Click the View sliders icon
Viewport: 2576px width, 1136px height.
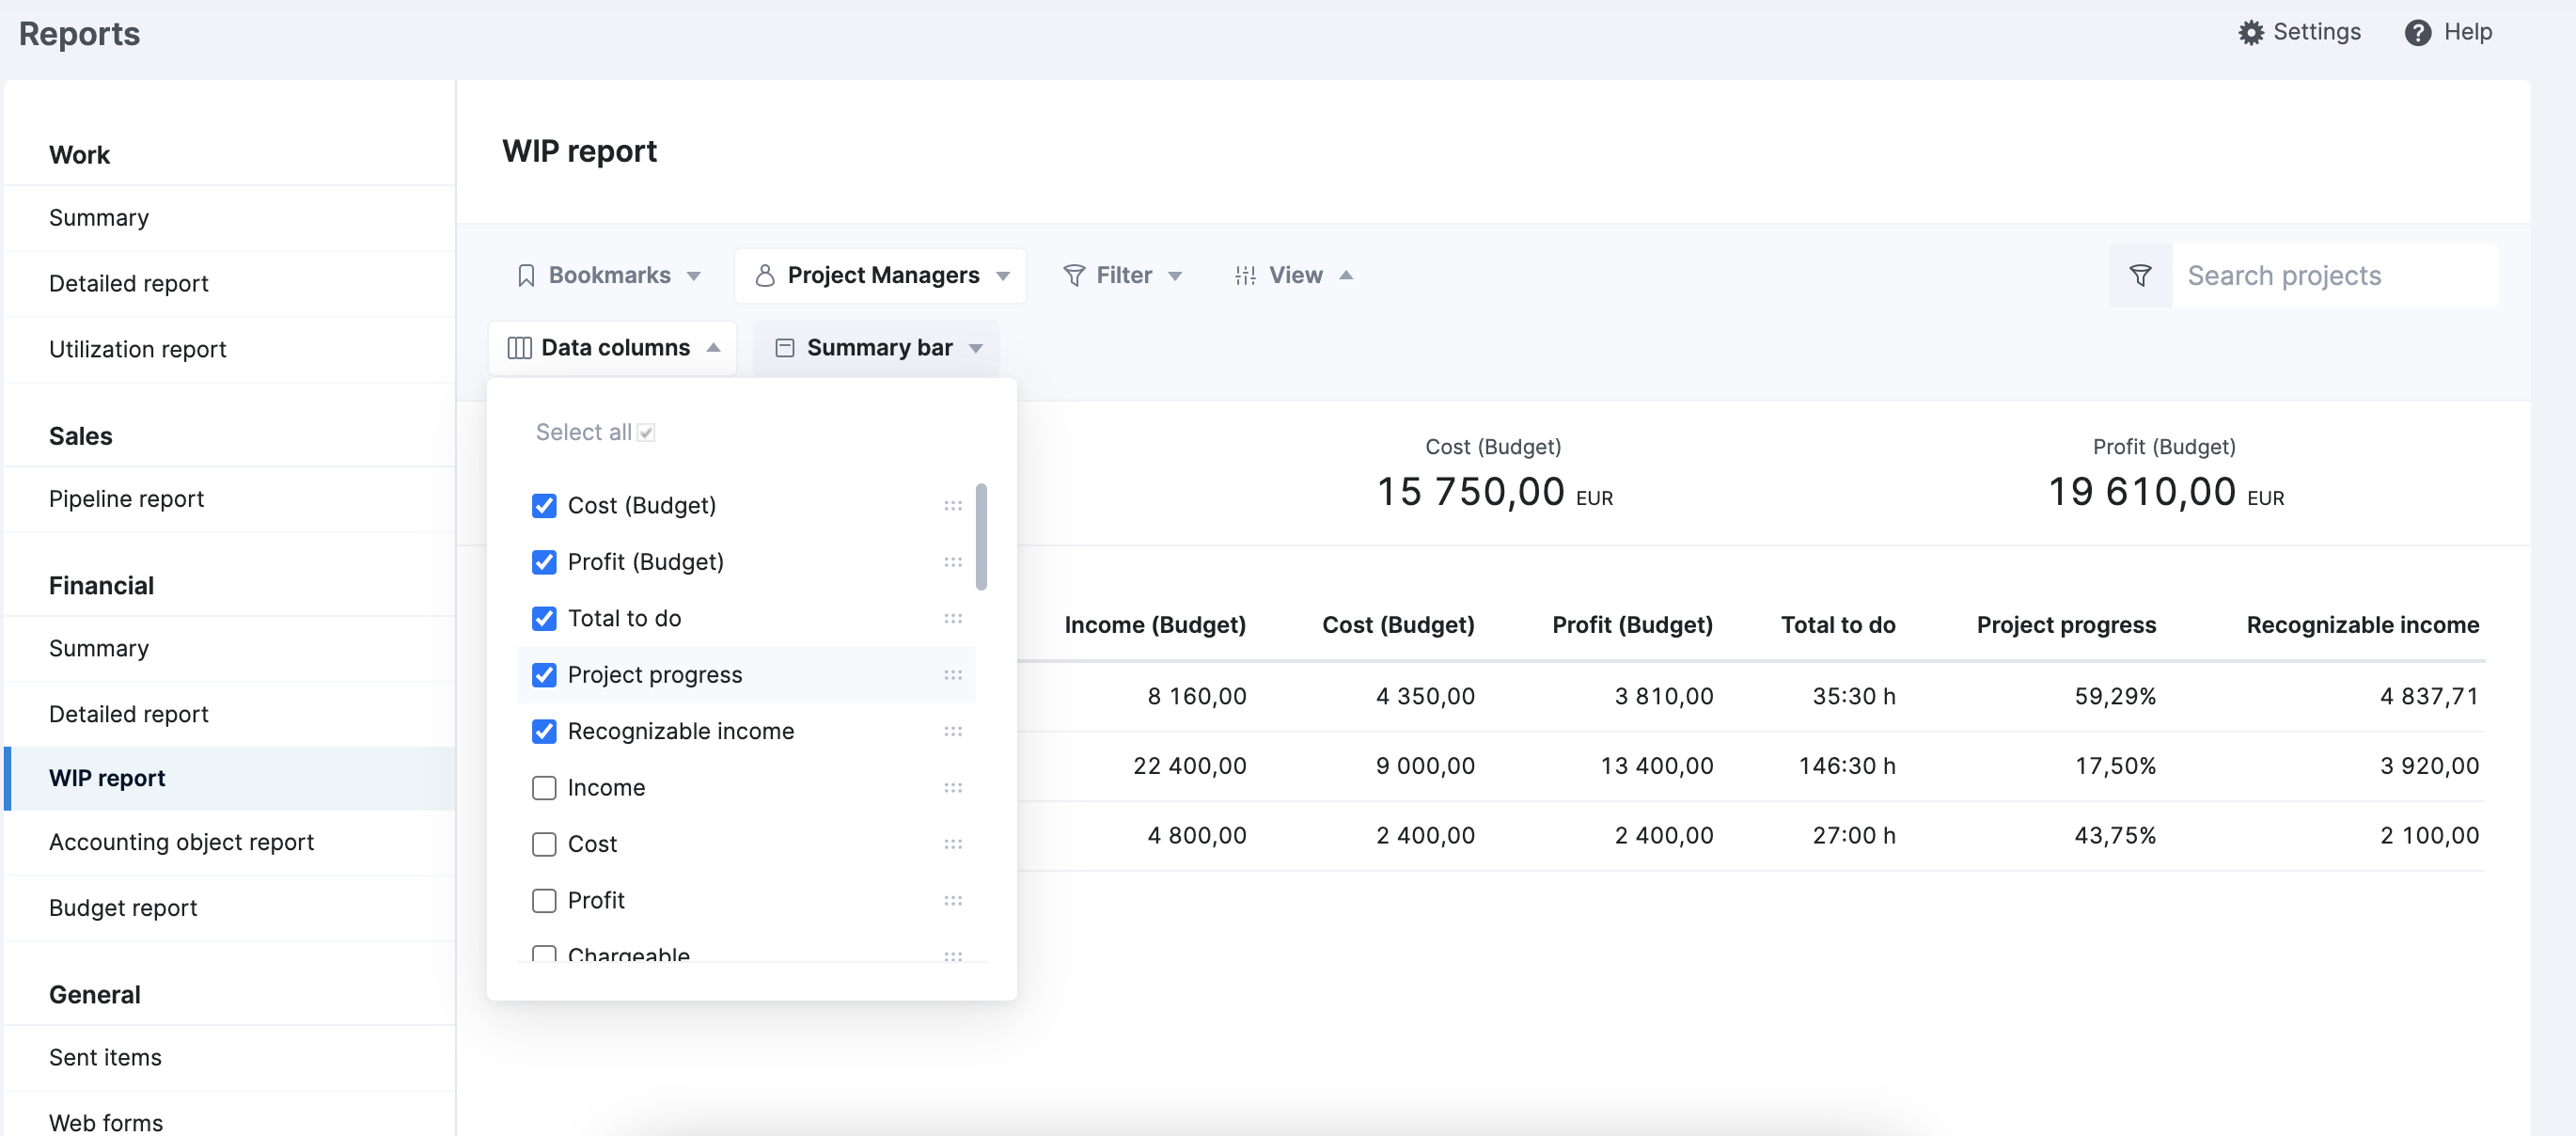click(1245, 275)
